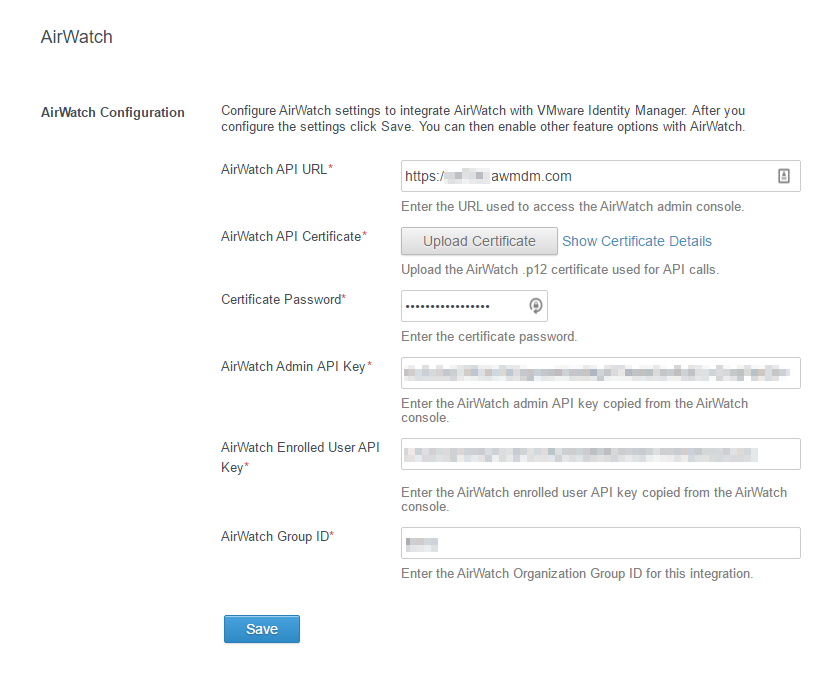
Task: Focus the AirWatch Enrolled User API Key field
Action: 600,454
